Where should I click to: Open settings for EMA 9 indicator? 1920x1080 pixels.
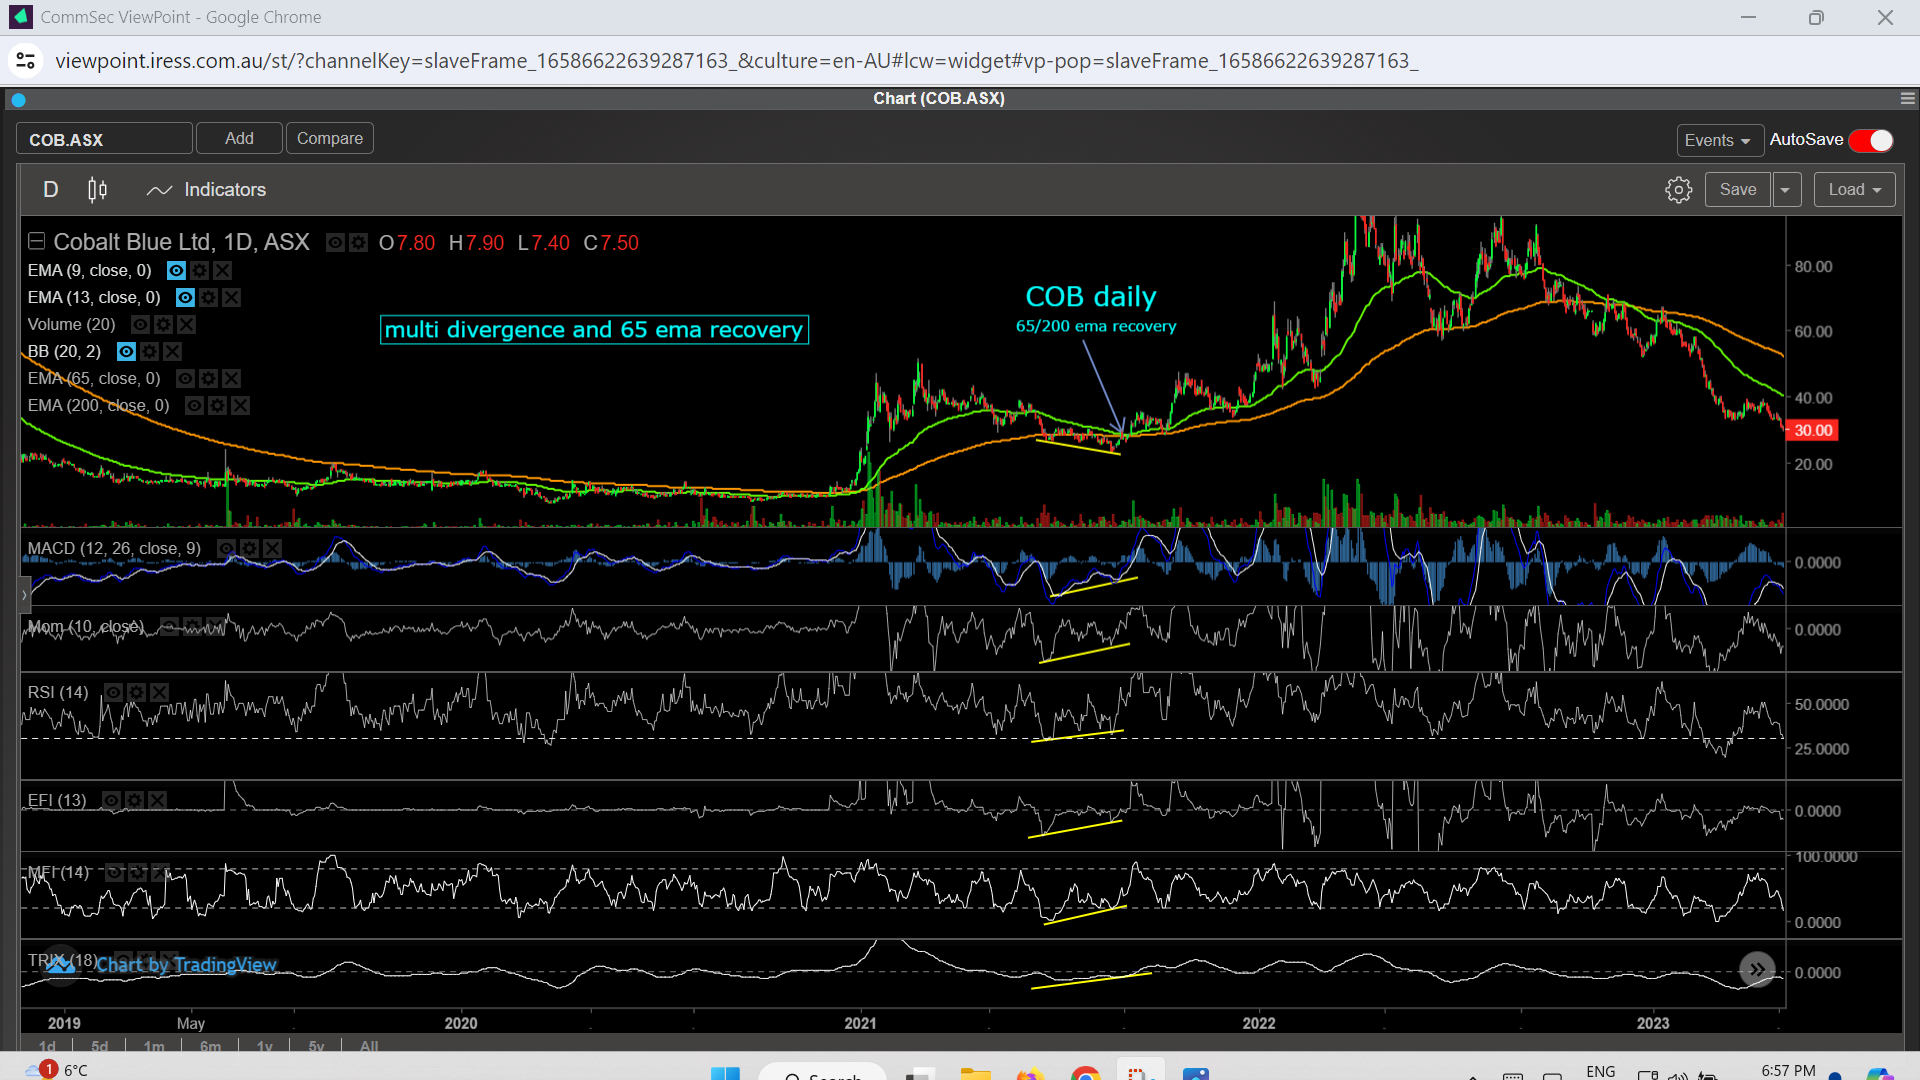coord(199,270)
